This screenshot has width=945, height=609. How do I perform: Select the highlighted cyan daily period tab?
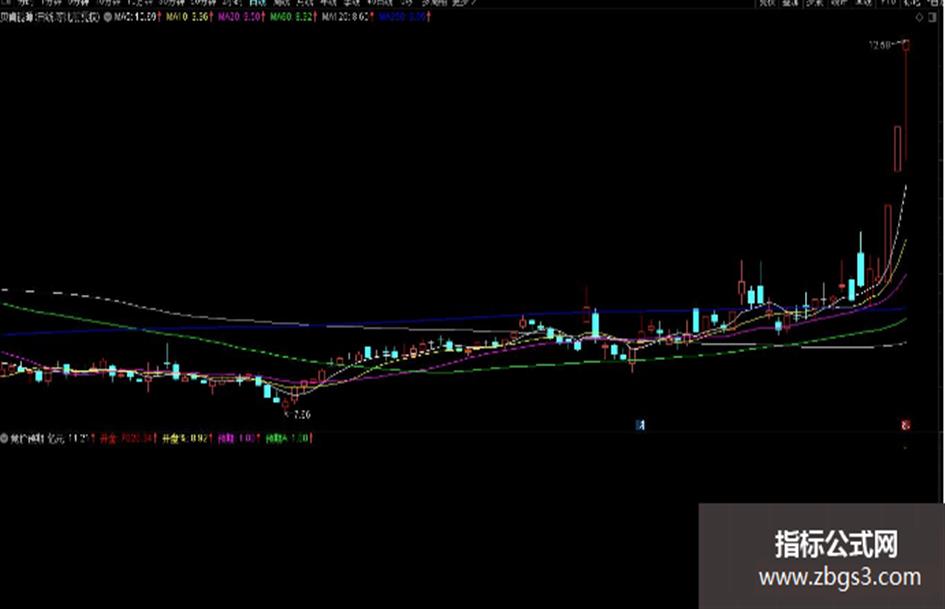click(x=257, y=2)
